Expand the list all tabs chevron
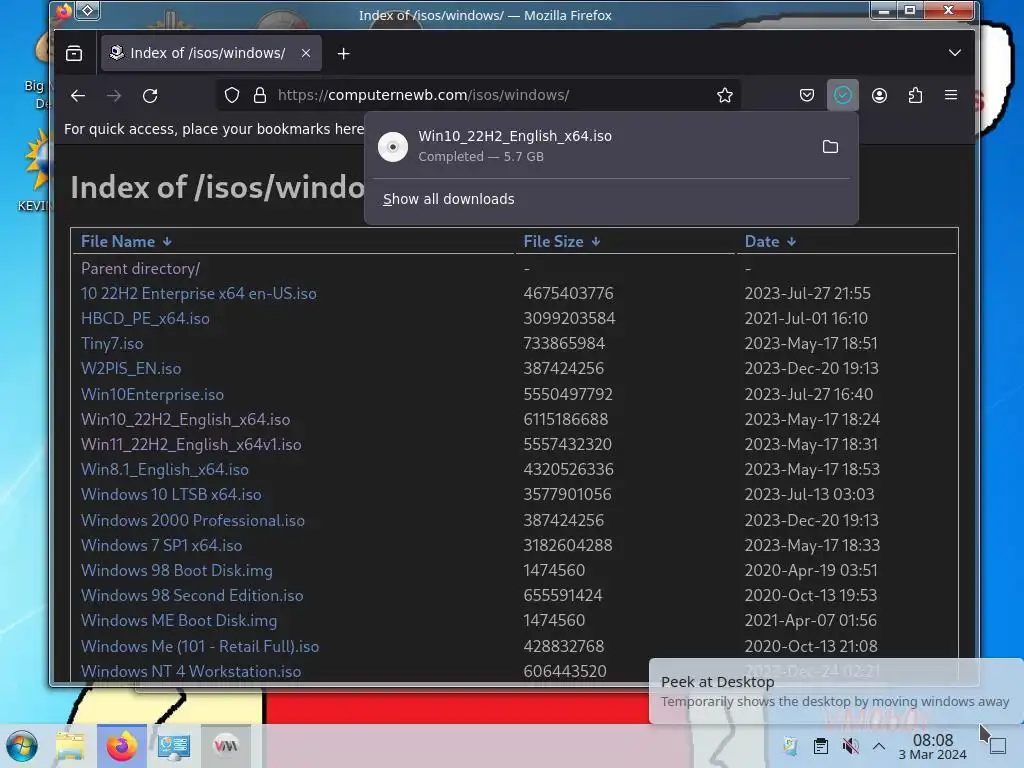The height and width of the screenshot is (768, 1024). click(x=954, y=53)
